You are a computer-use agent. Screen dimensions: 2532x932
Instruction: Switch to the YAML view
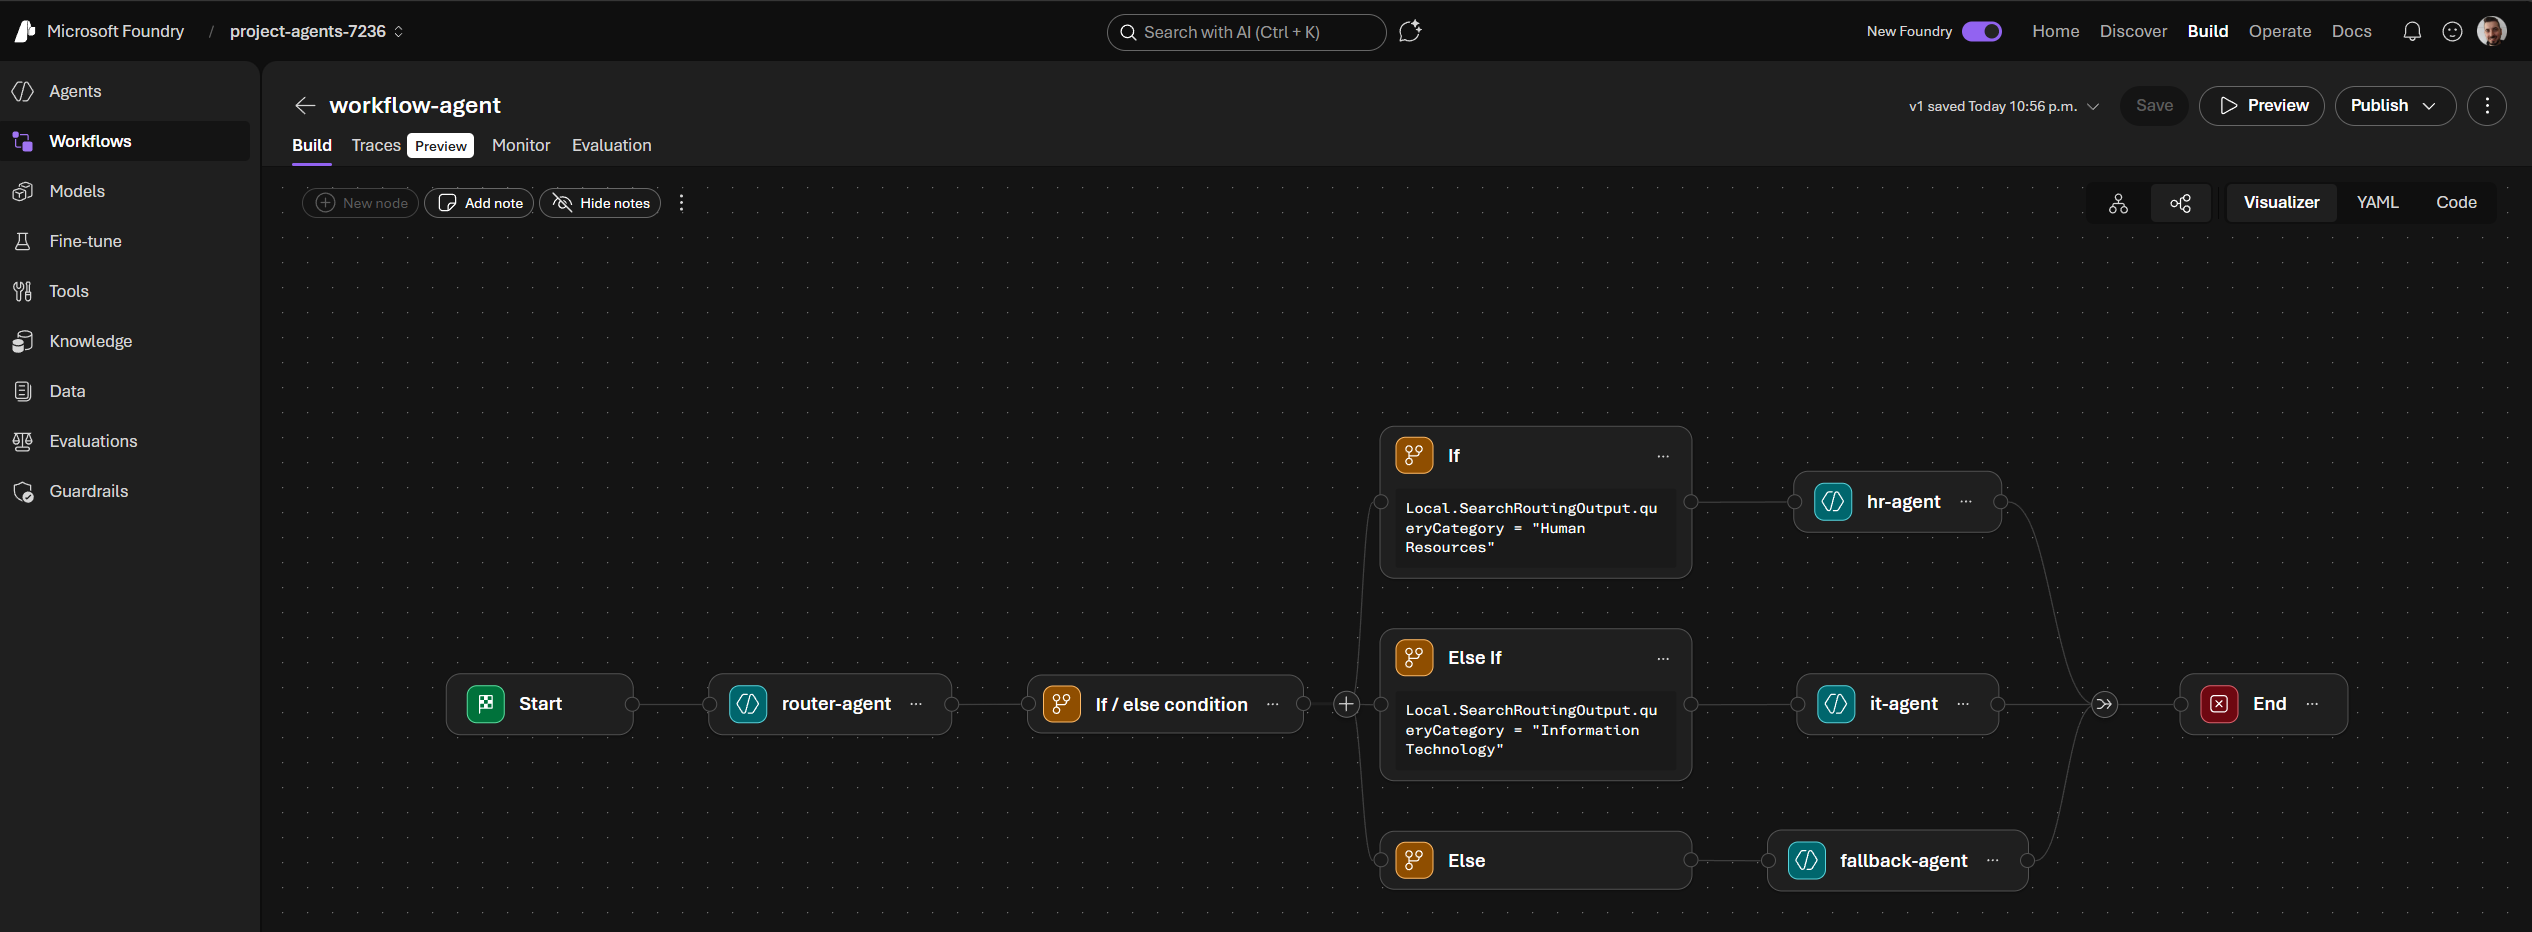tap(2377, 203)
